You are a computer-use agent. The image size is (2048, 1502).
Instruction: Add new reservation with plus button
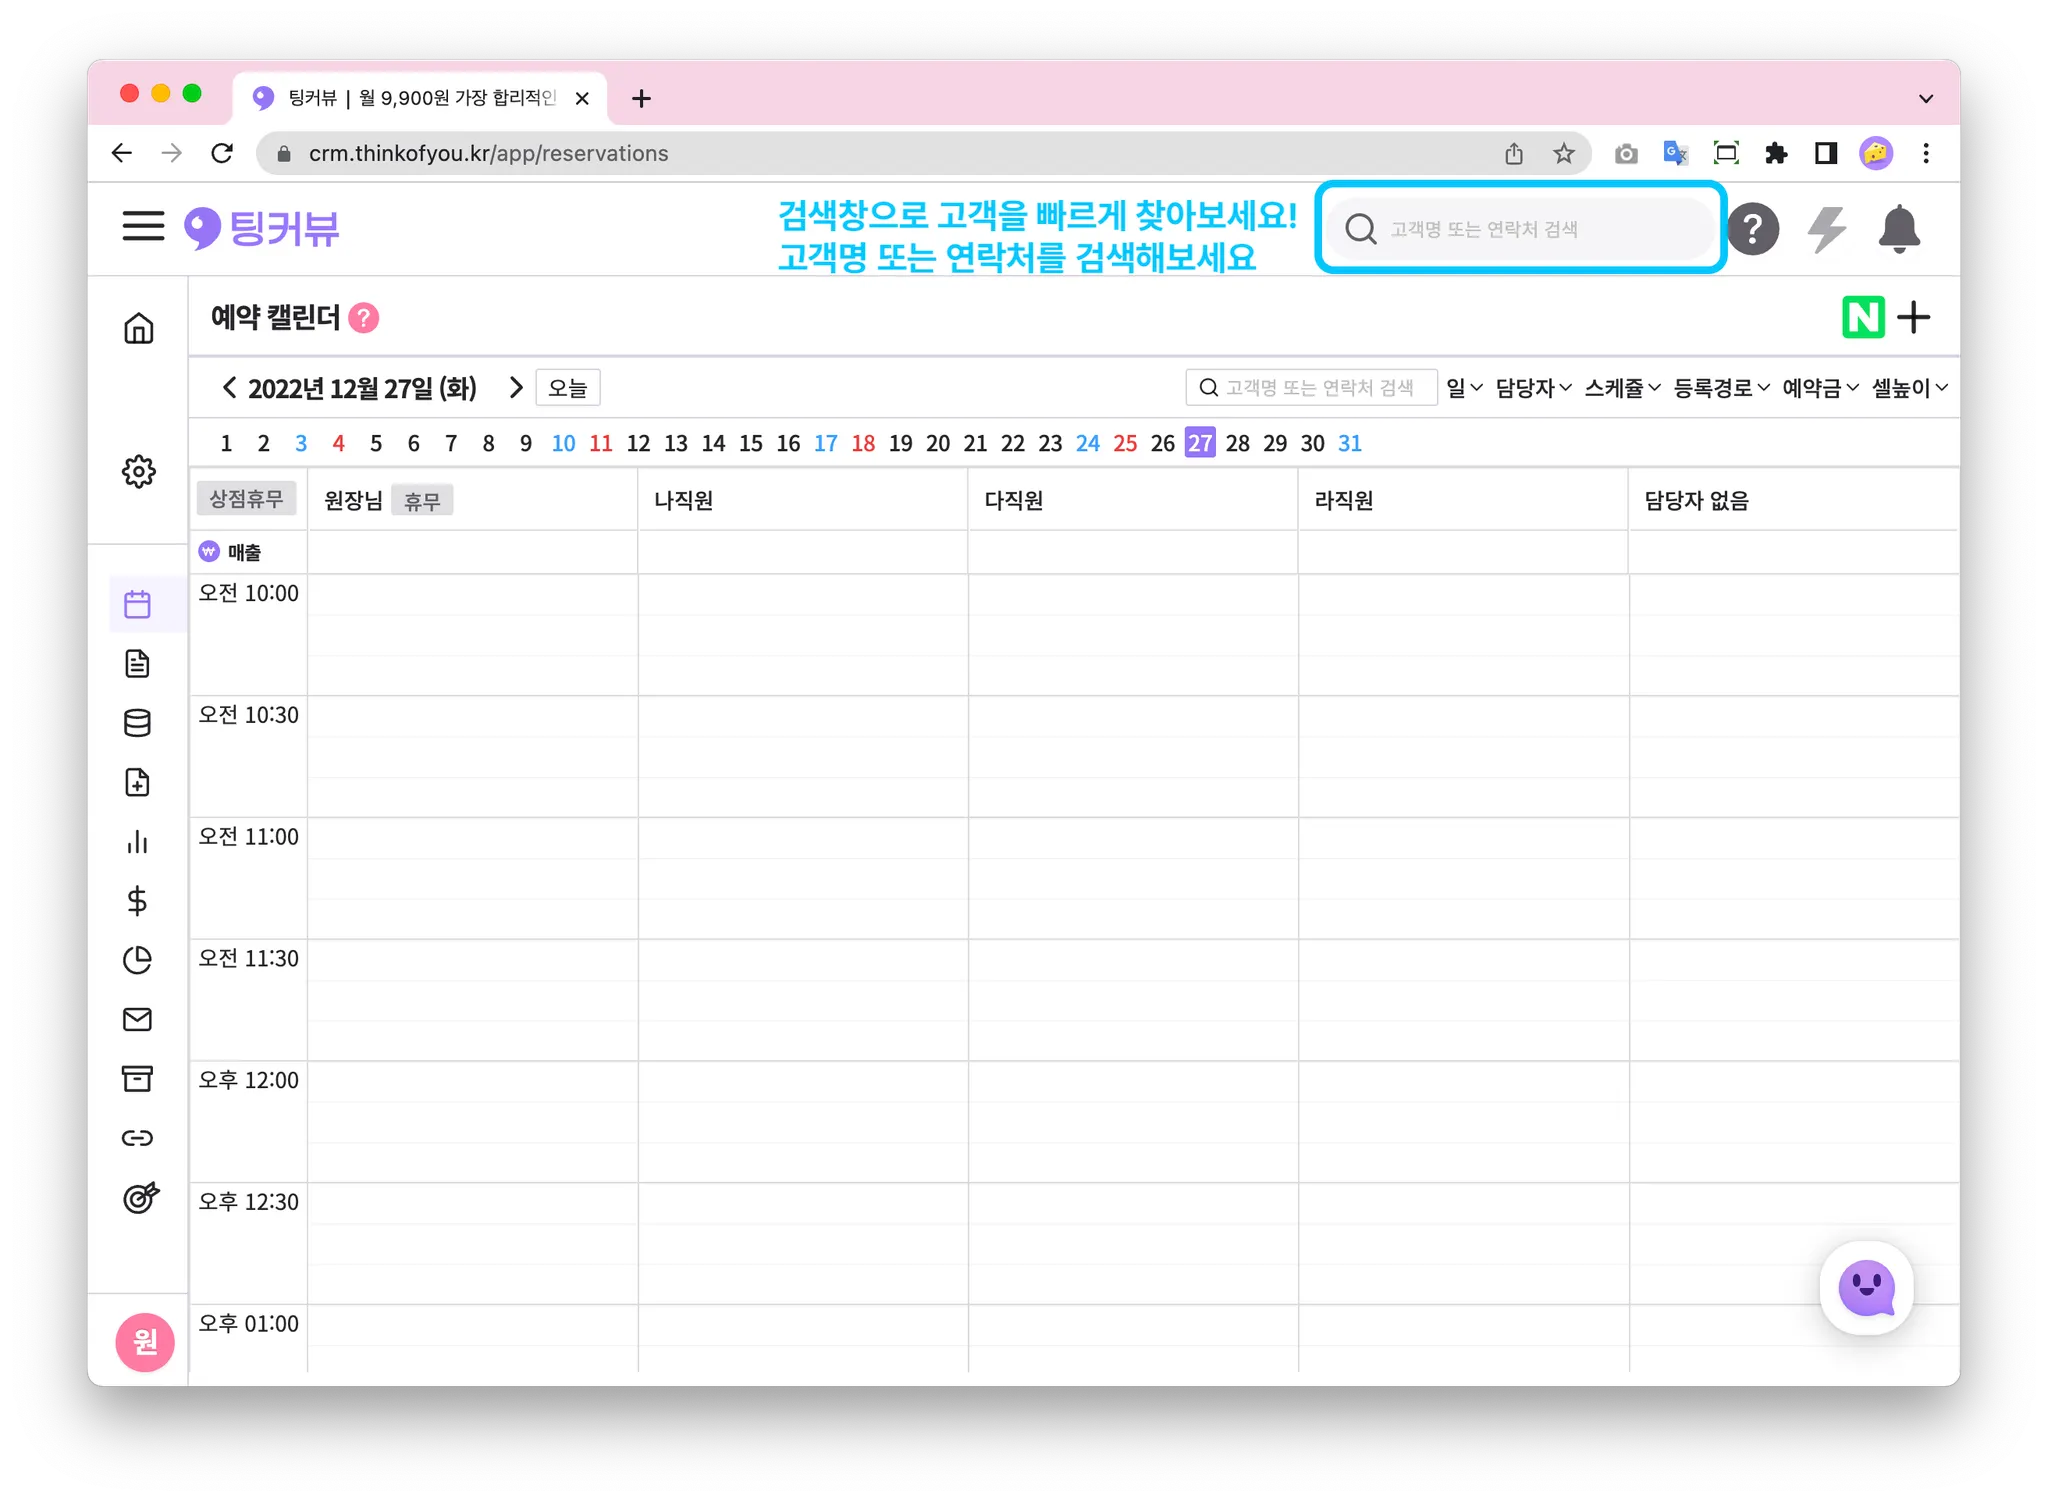coord(1914,318)
